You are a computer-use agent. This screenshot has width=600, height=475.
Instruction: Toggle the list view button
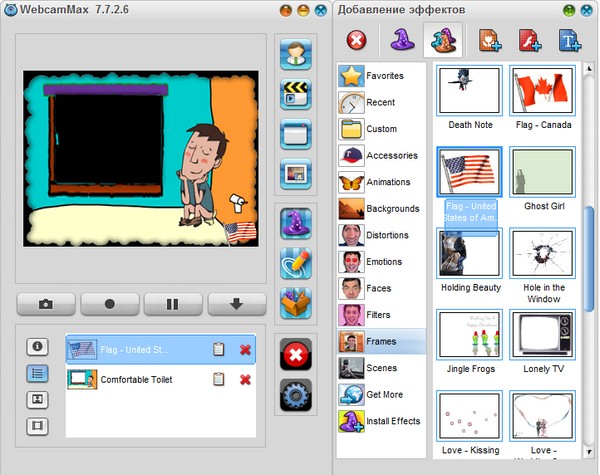point(39,373)
